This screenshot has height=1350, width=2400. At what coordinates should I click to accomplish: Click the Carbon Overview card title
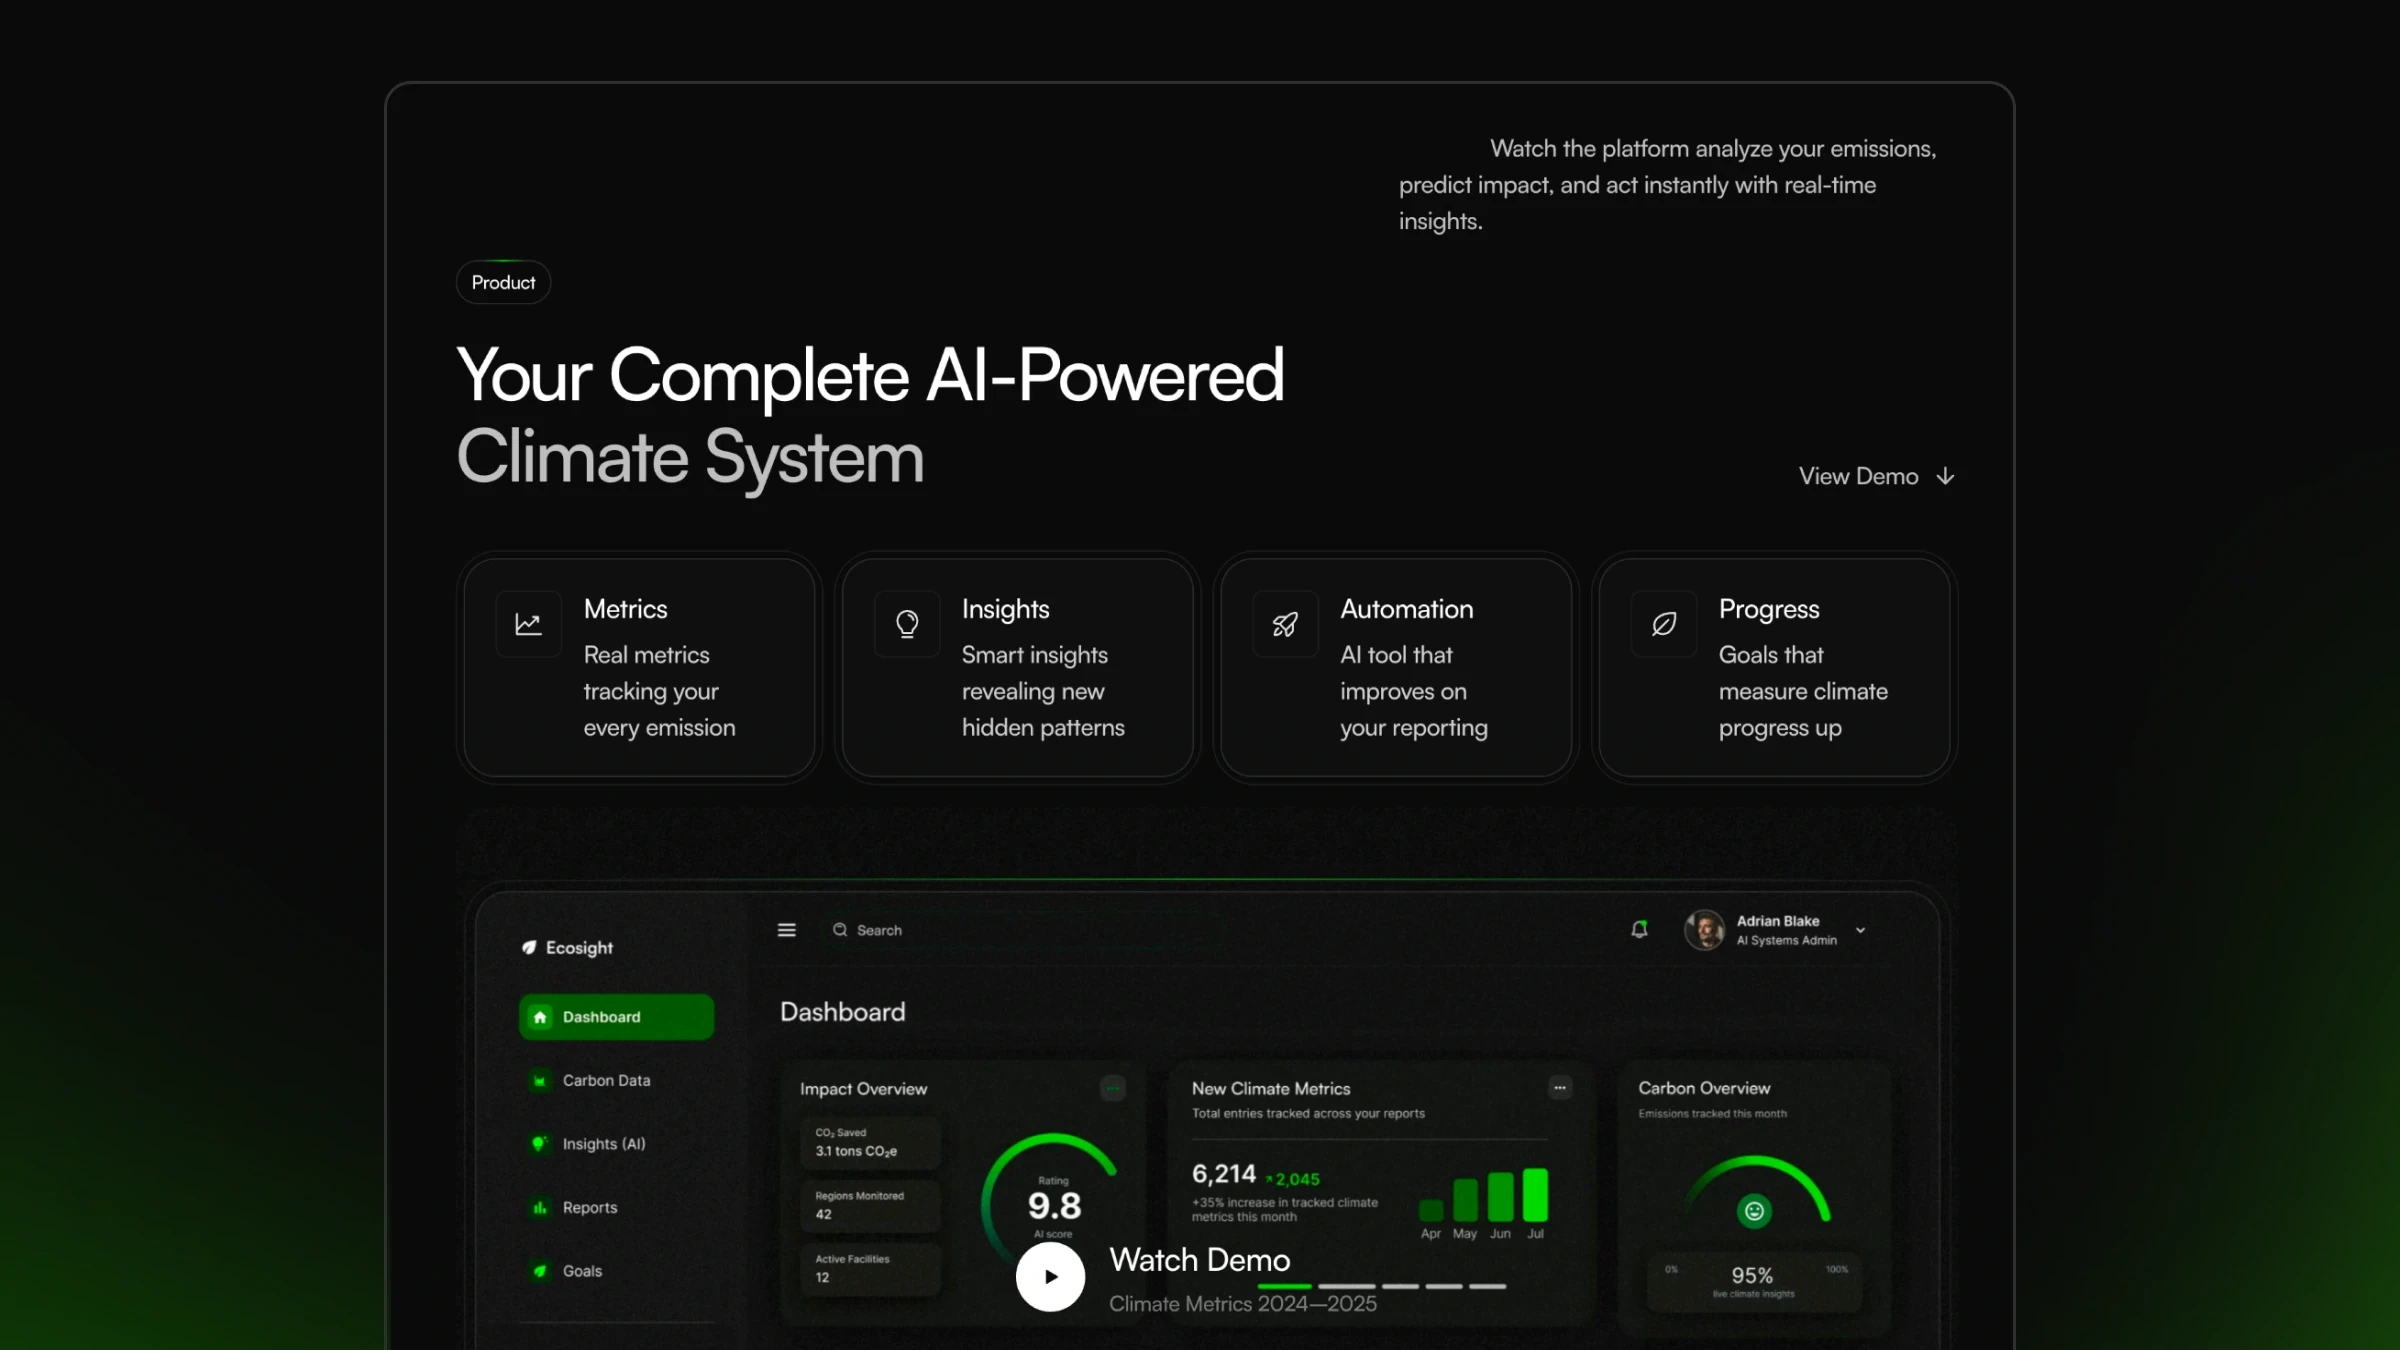[1704, 1088]
